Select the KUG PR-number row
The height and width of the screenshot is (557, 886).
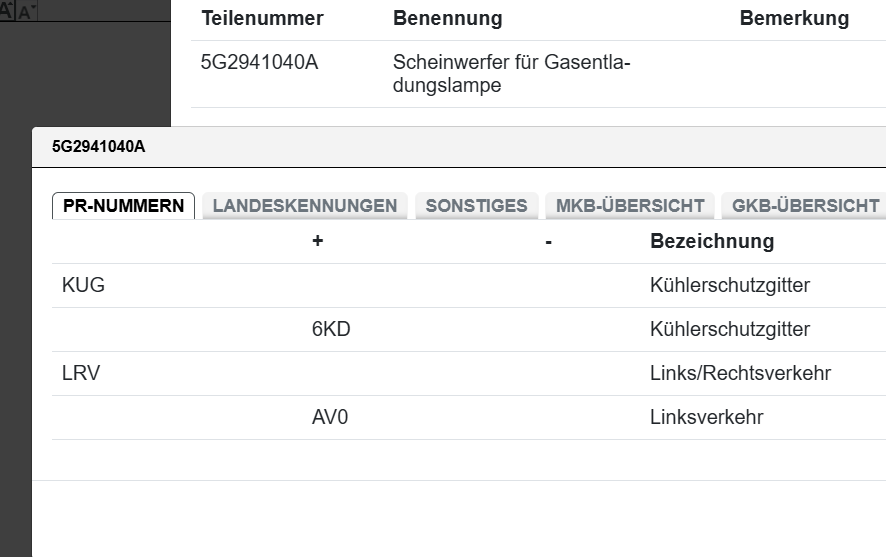click(84, 286)
